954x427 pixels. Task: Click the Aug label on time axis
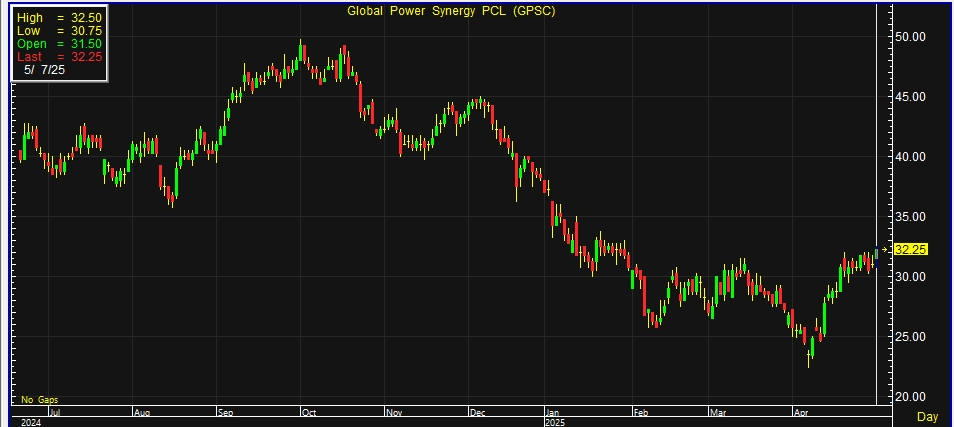click(141, 412)
